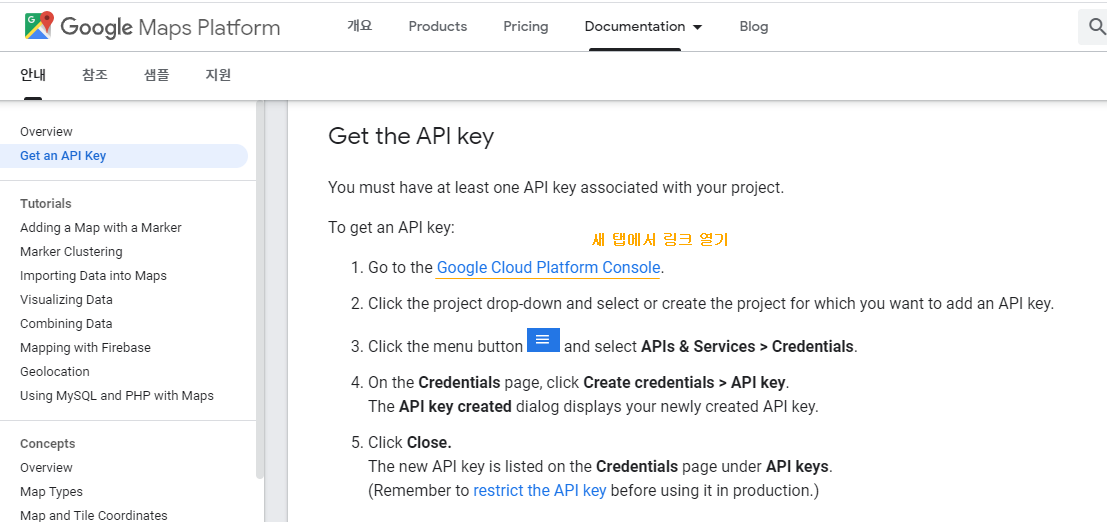Open Map Types concept page
Screen dimensions: 1107x522
click(x=51, y=492)
